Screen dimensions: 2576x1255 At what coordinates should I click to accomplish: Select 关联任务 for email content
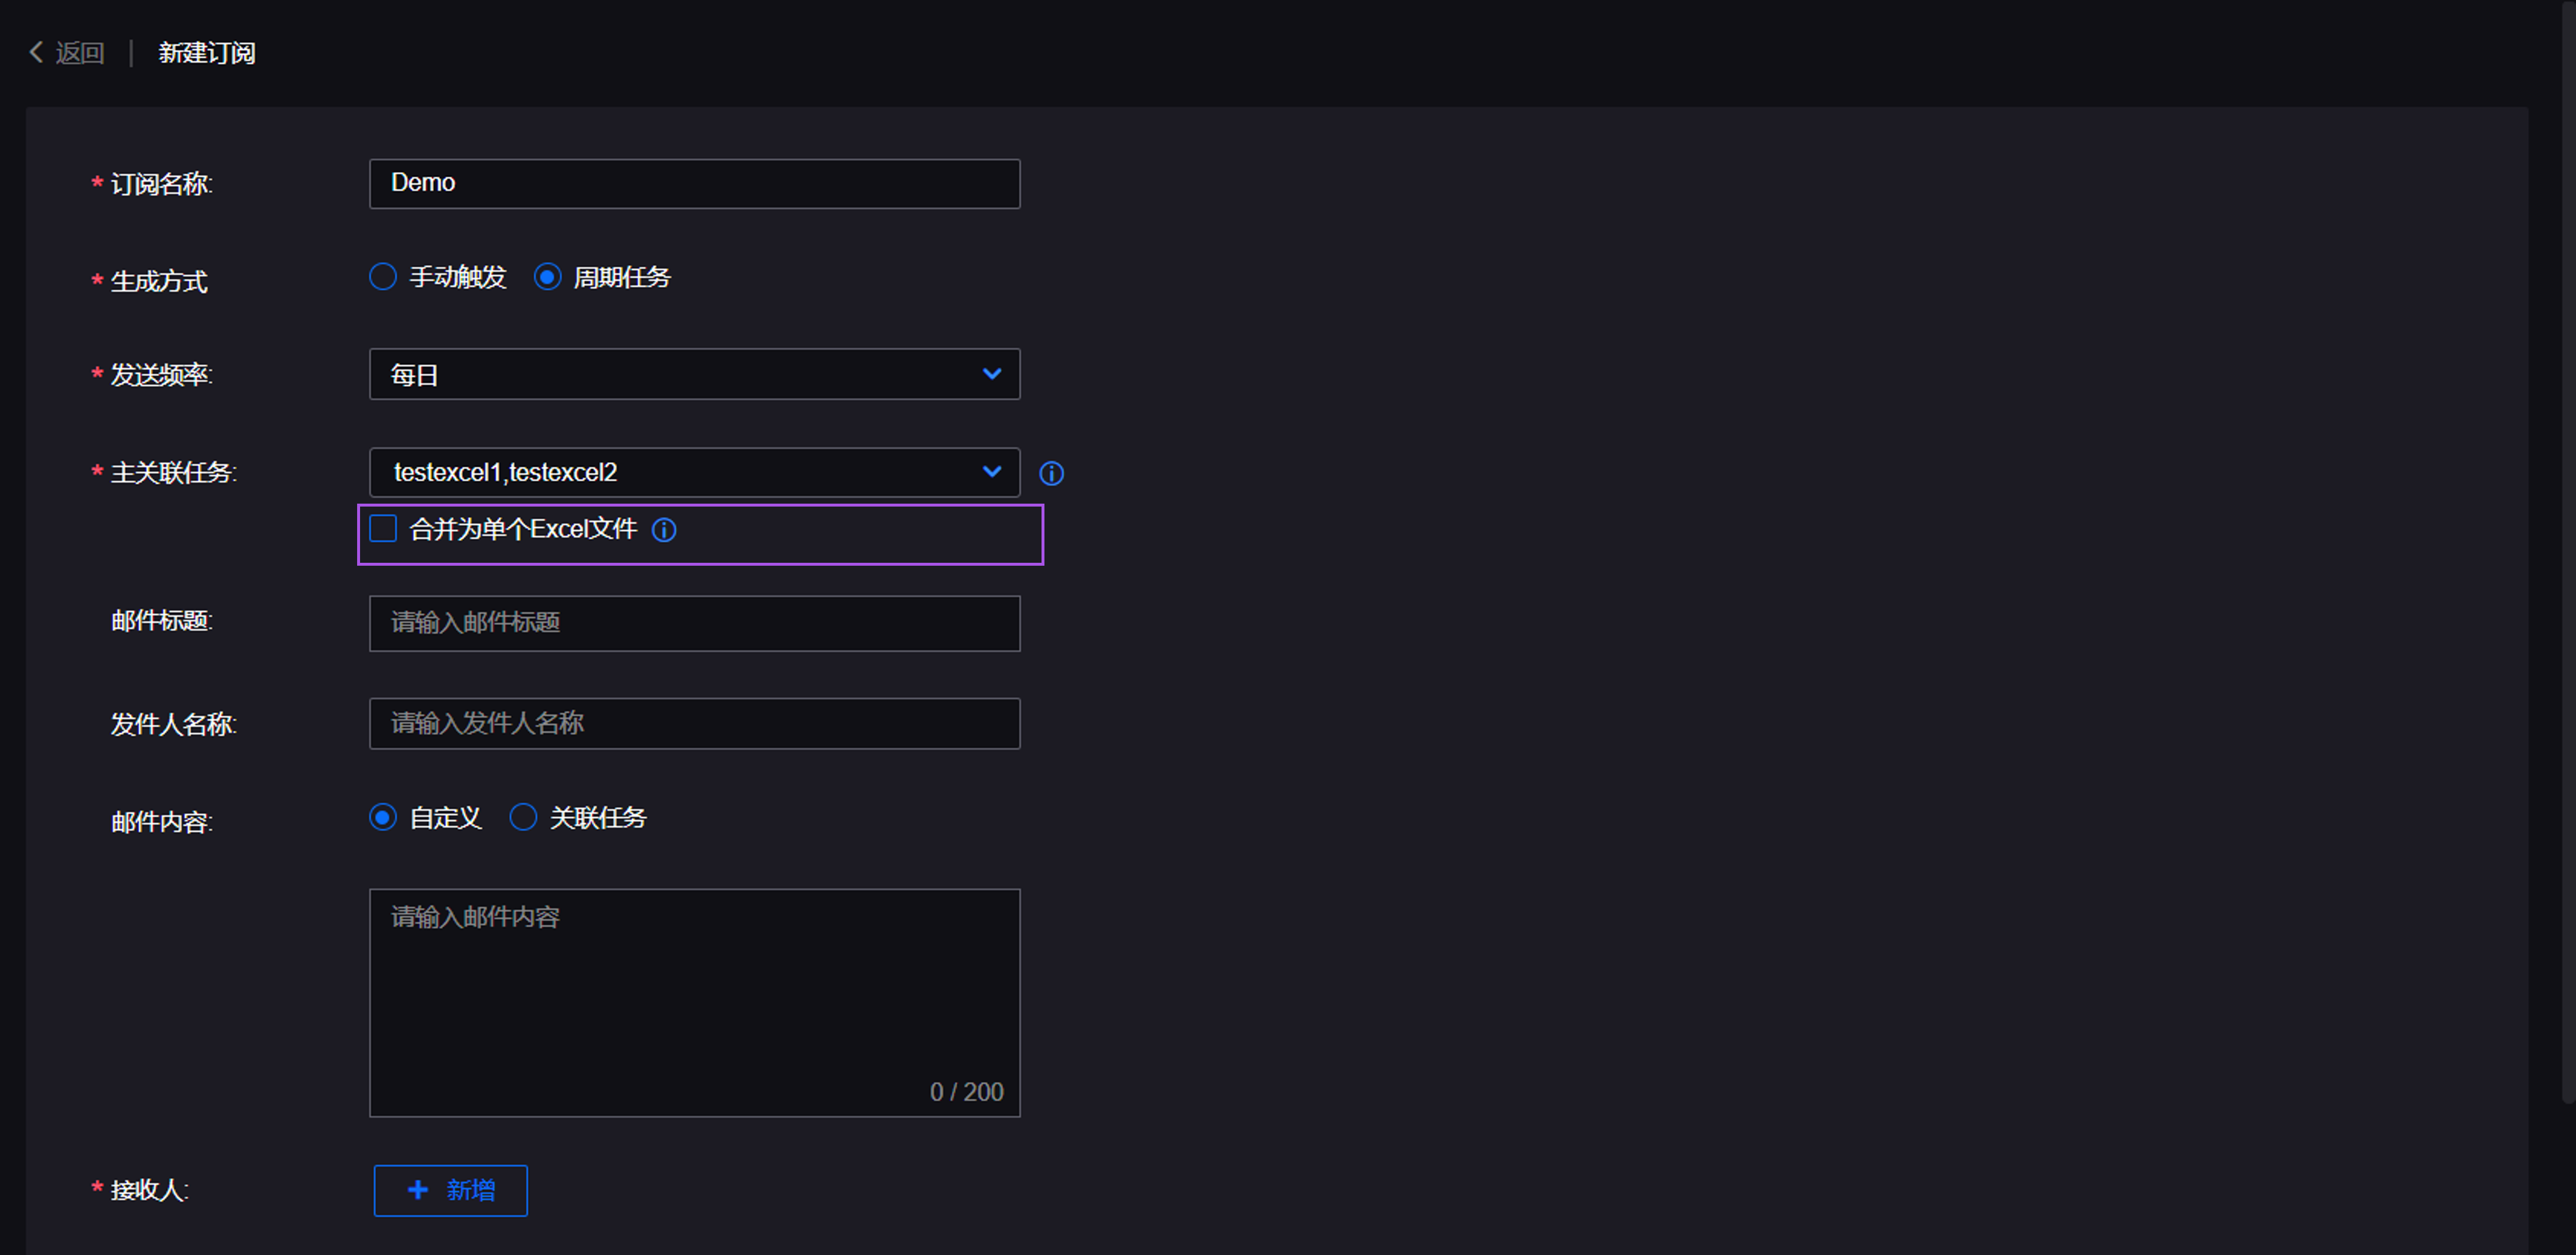523,817
